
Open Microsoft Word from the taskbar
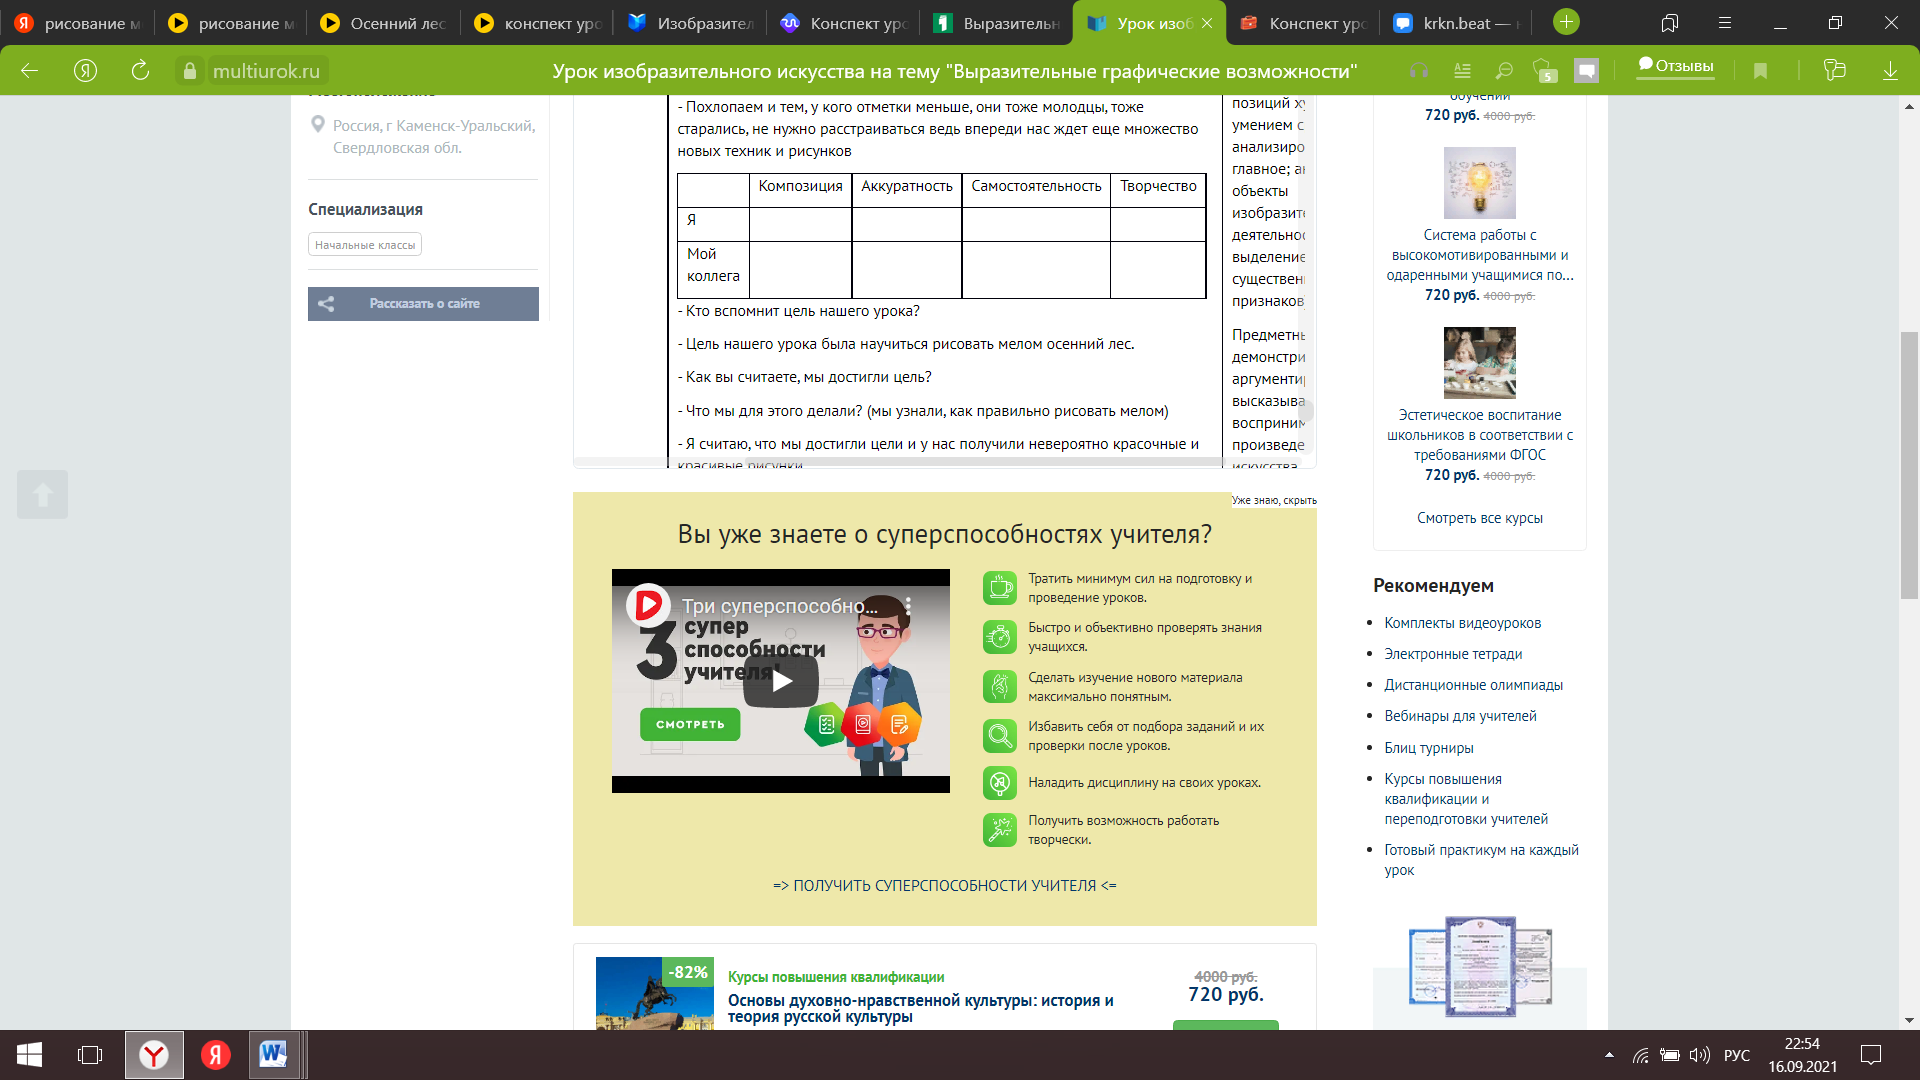tap(273, 1055)
